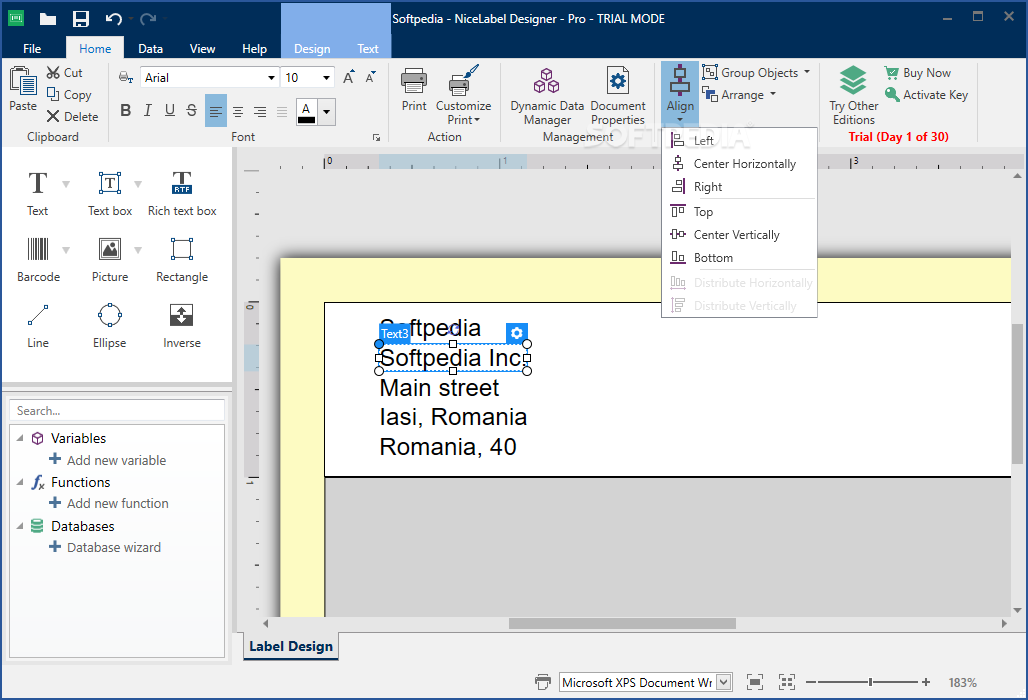This screenshot has height=700, width=1028.
Task: Open the File menu
Action: coord(32,49)
